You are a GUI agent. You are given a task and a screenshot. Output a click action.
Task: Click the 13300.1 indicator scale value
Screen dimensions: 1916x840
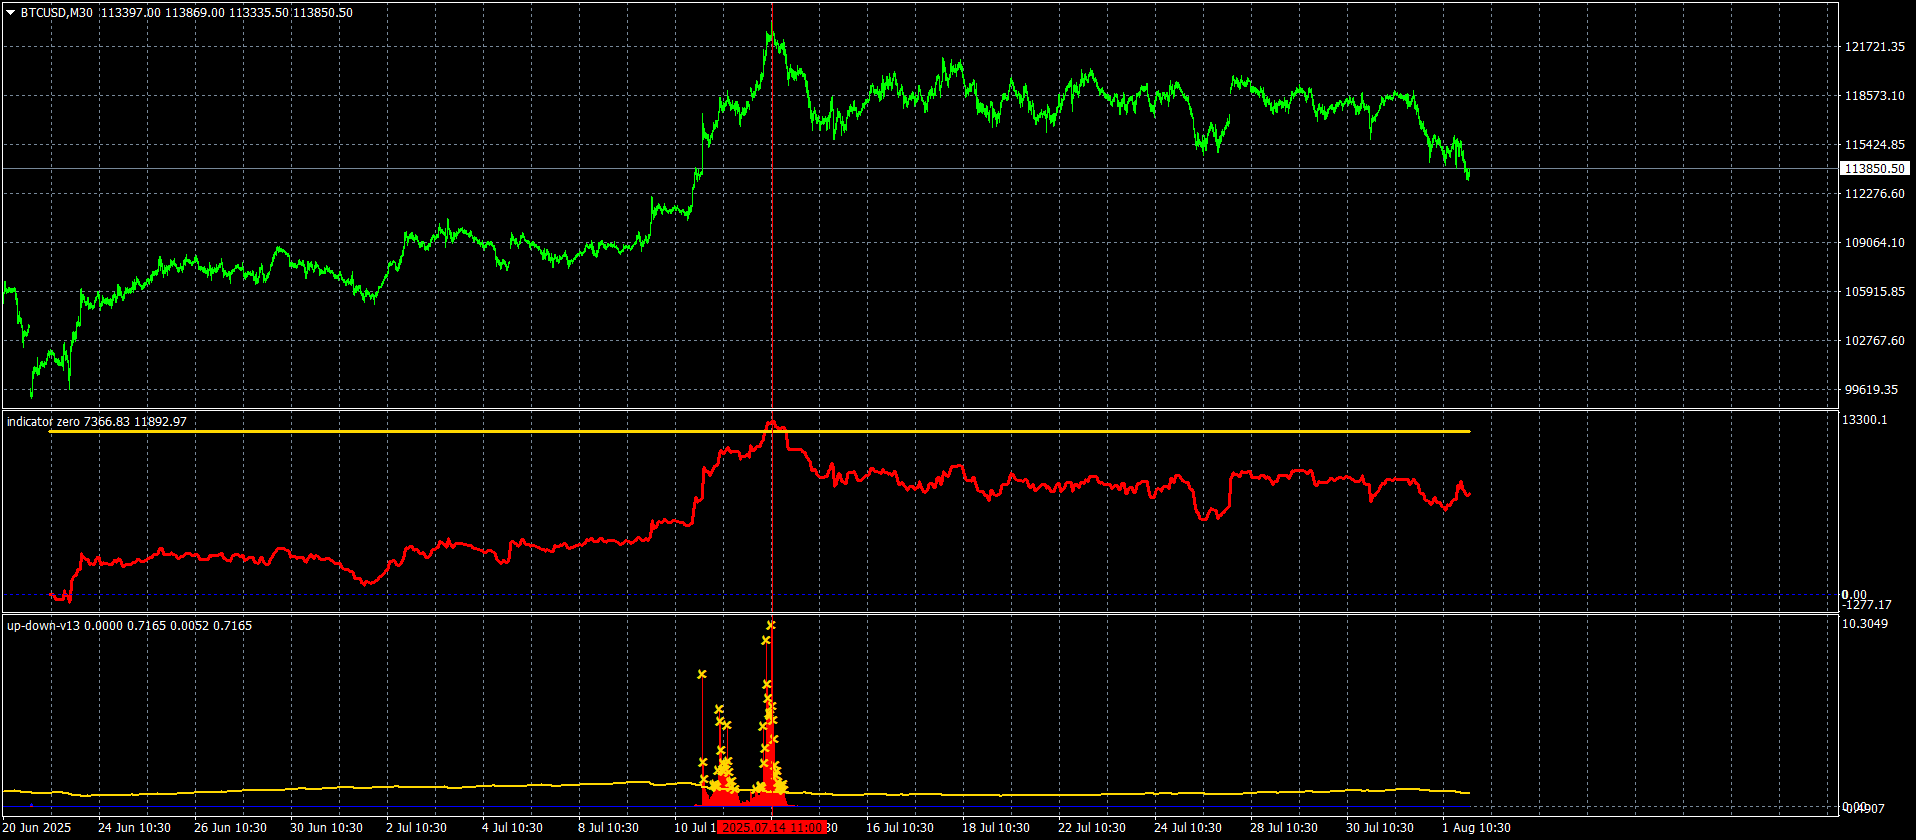click(1865, 420)
